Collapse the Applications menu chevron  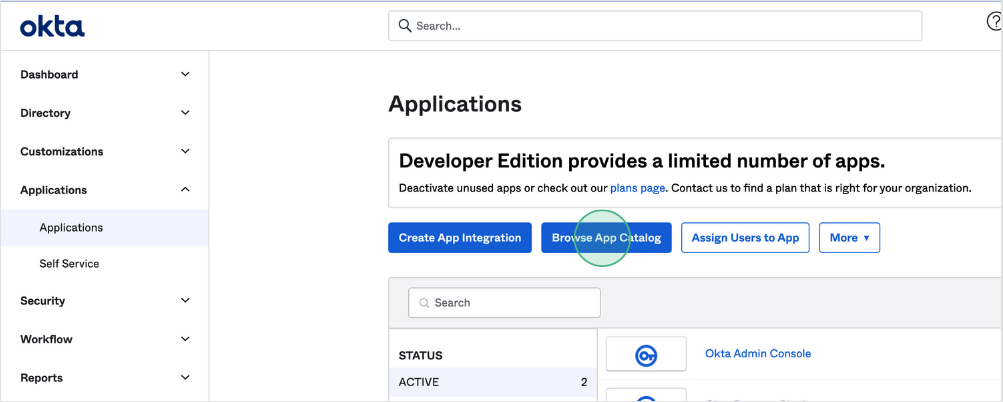(x=186, y=189)
